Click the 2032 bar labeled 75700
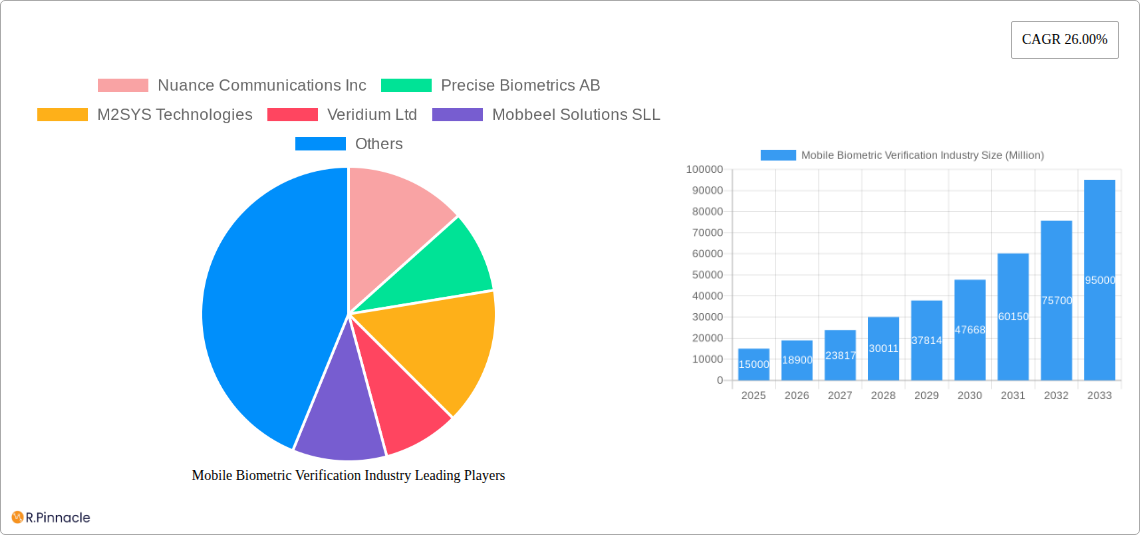The width and height of the screenshot is (1140, 535). pyautogui.click(x=1056, y=300)
